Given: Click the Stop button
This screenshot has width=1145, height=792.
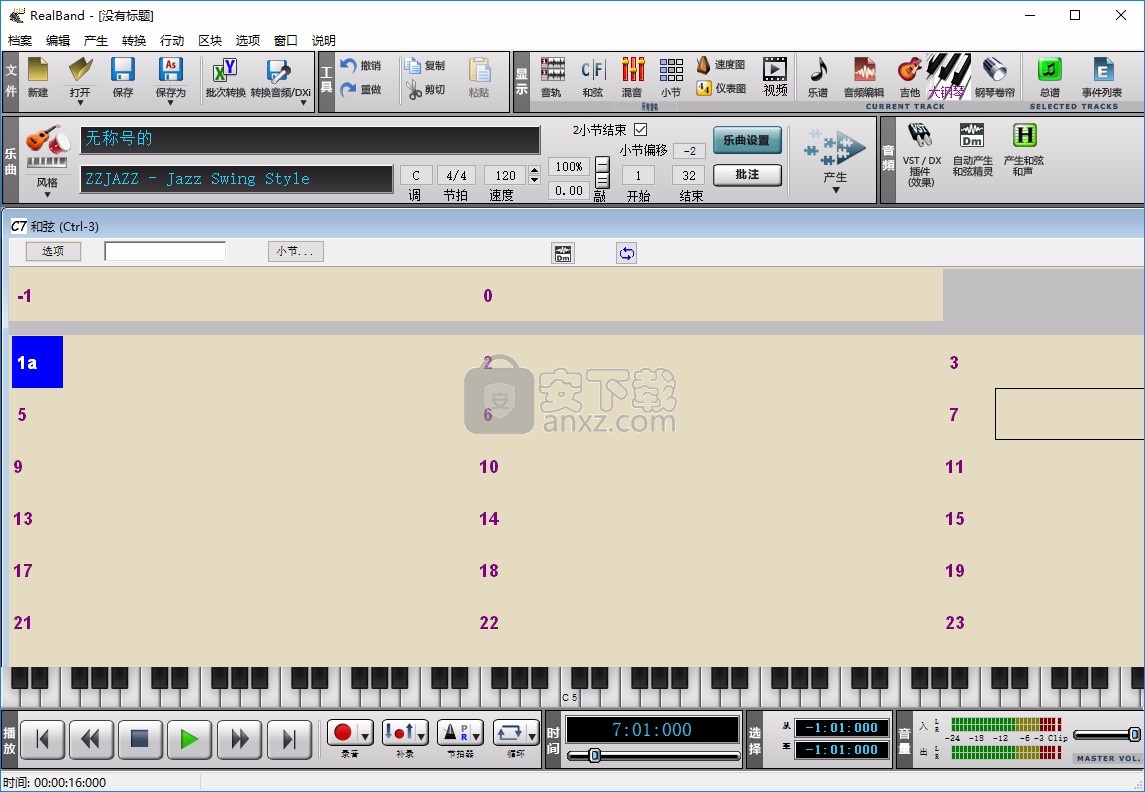Looking at the screenshot, I should tap(139, 739).
